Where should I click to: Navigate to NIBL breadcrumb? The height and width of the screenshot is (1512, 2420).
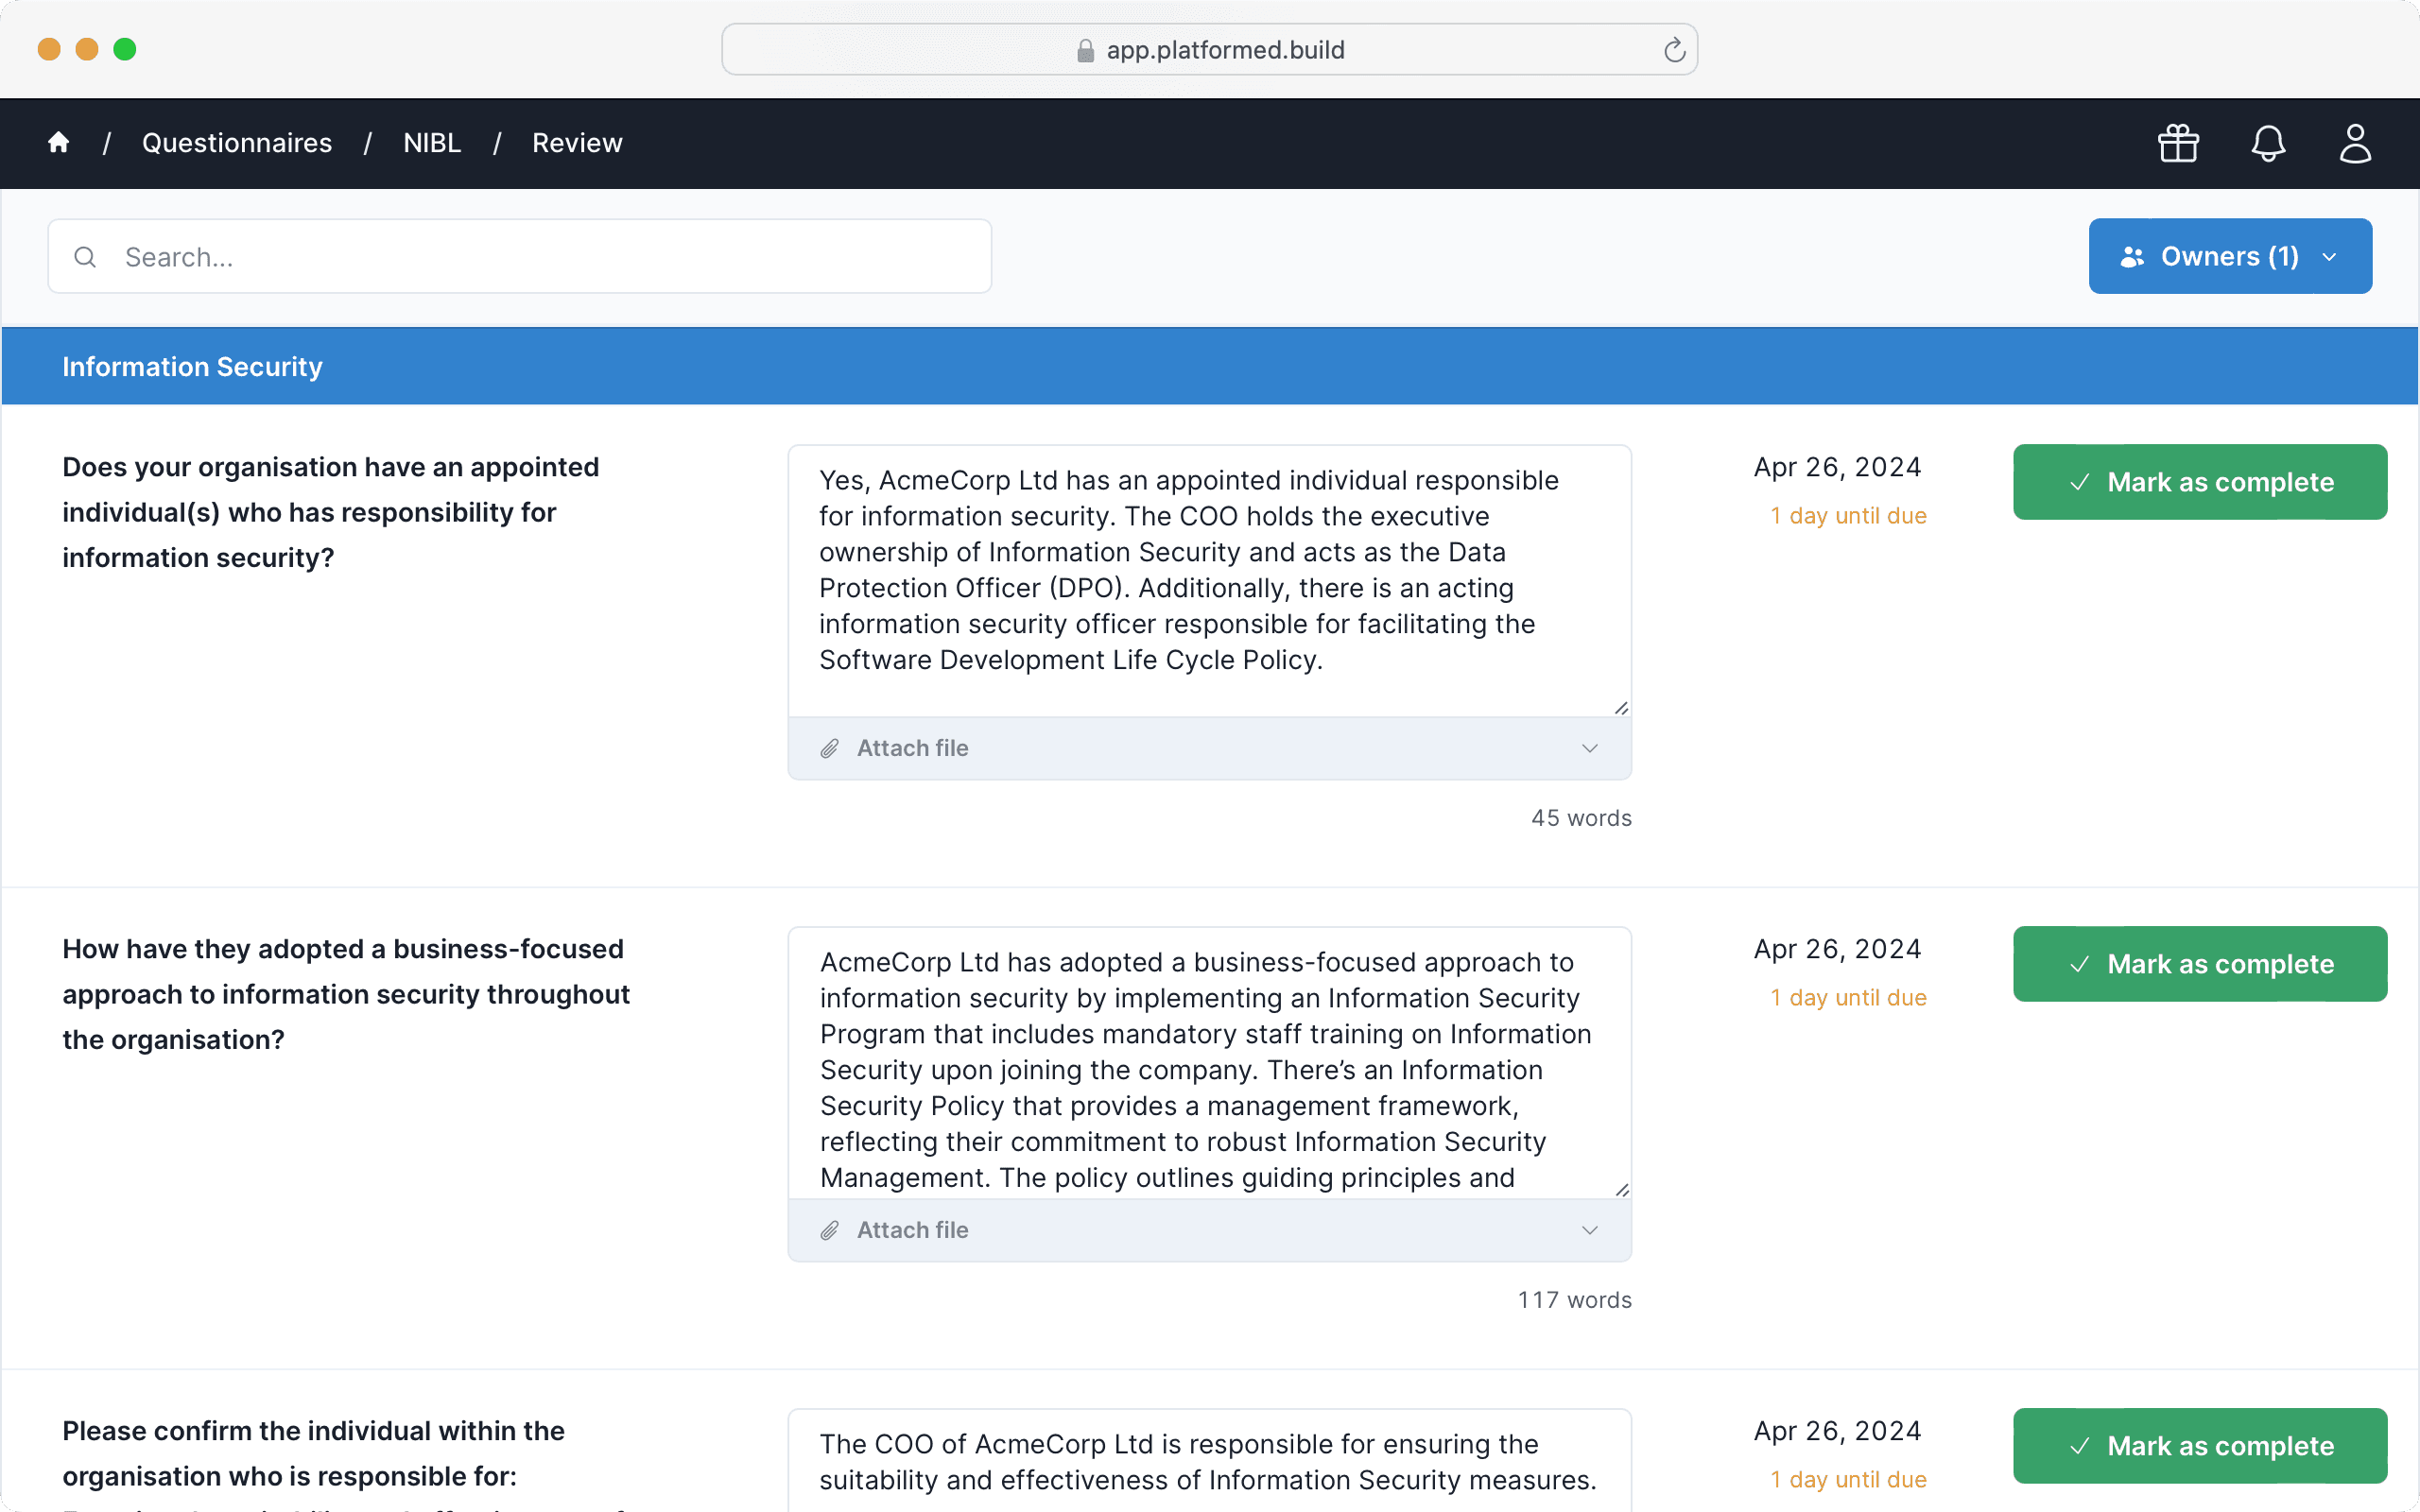(x=432, y=143)
